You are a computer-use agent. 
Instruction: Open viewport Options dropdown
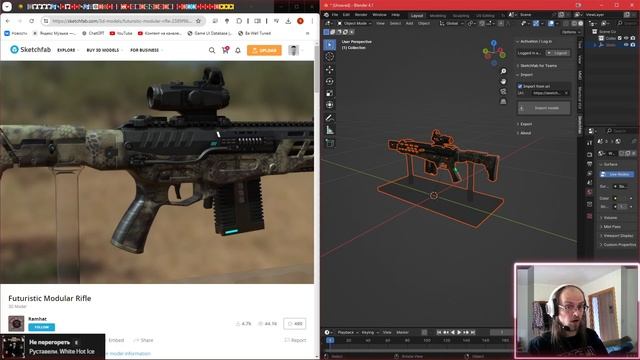click(571, 32)
